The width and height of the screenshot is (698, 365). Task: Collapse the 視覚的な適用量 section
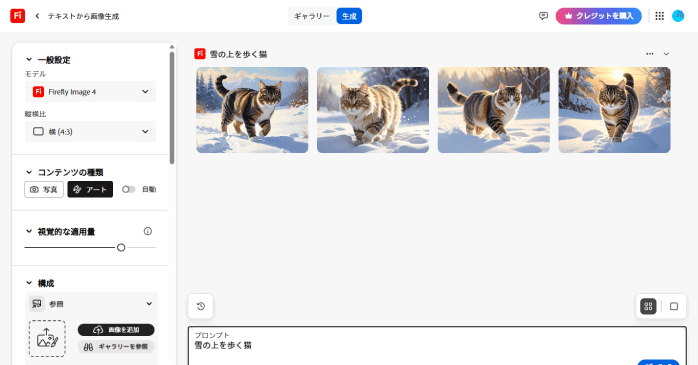coord(29,231)
